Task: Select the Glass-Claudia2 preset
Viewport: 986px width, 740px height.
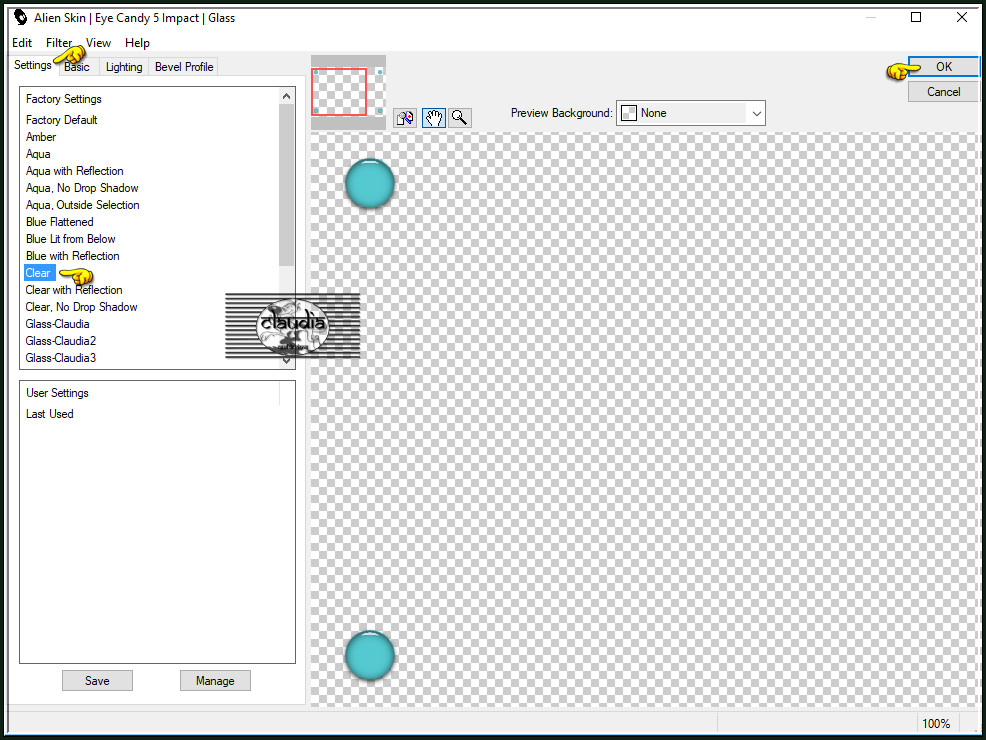Action: click(x=61, y=341)
